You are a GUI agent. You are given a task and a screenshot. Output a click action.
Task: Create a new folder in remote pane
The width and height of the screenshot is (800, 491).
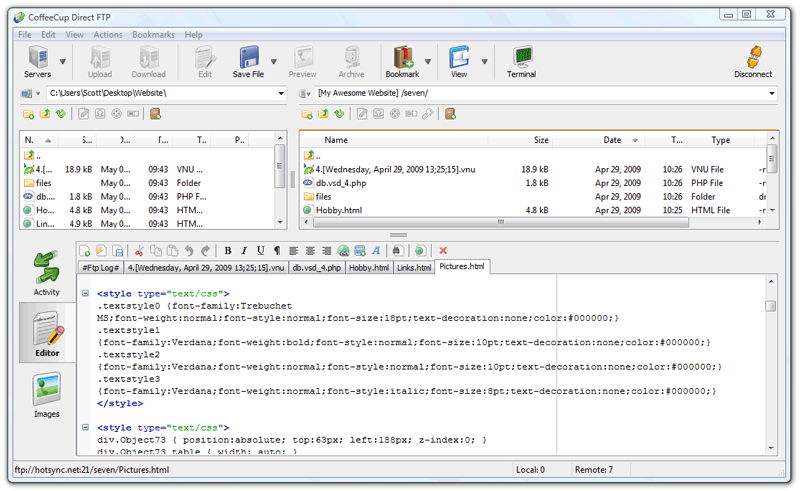coord(307,114)
